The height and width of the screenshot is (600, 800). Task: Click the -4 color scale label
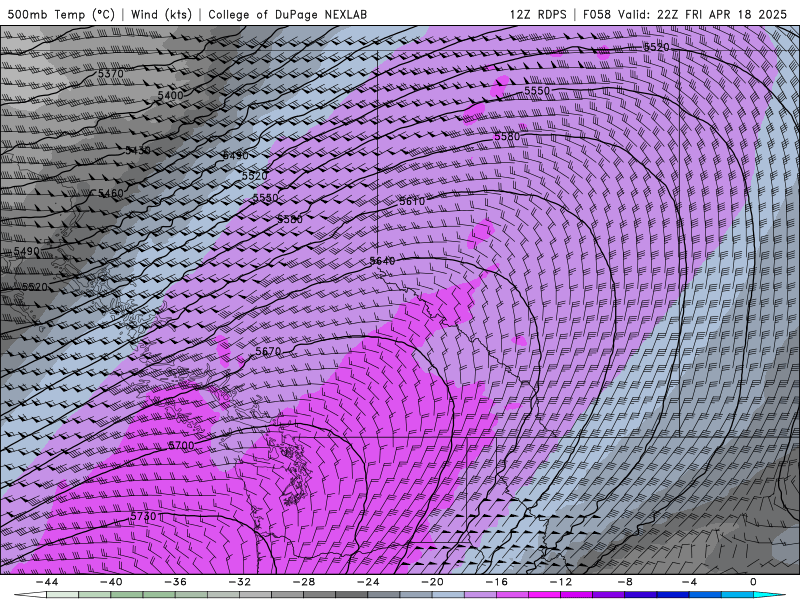pyautogui.click(x=689, y=582)
